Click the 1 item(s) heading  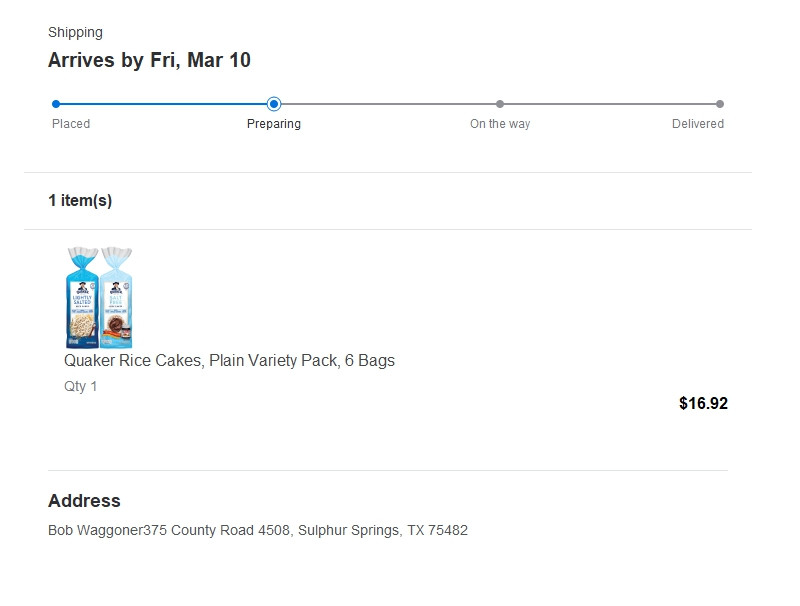click(x=80, y=200)
